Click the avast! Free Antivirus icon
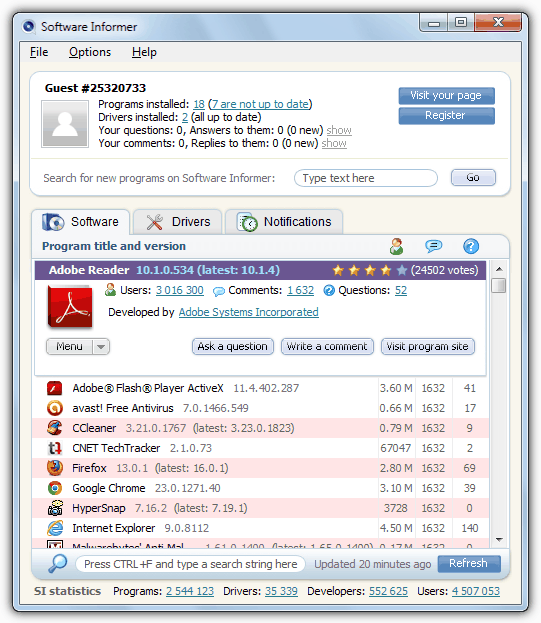 click(54, 408)
